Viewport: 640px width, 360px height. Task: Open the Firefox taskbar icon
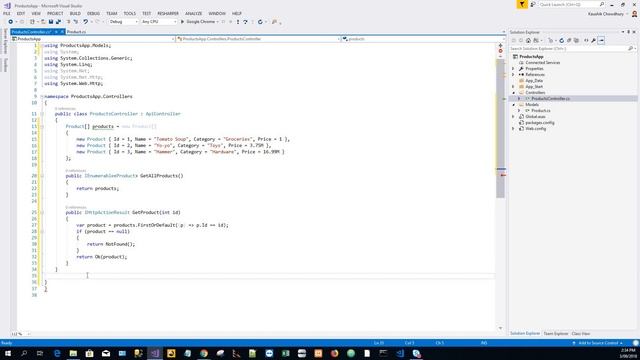334,353
